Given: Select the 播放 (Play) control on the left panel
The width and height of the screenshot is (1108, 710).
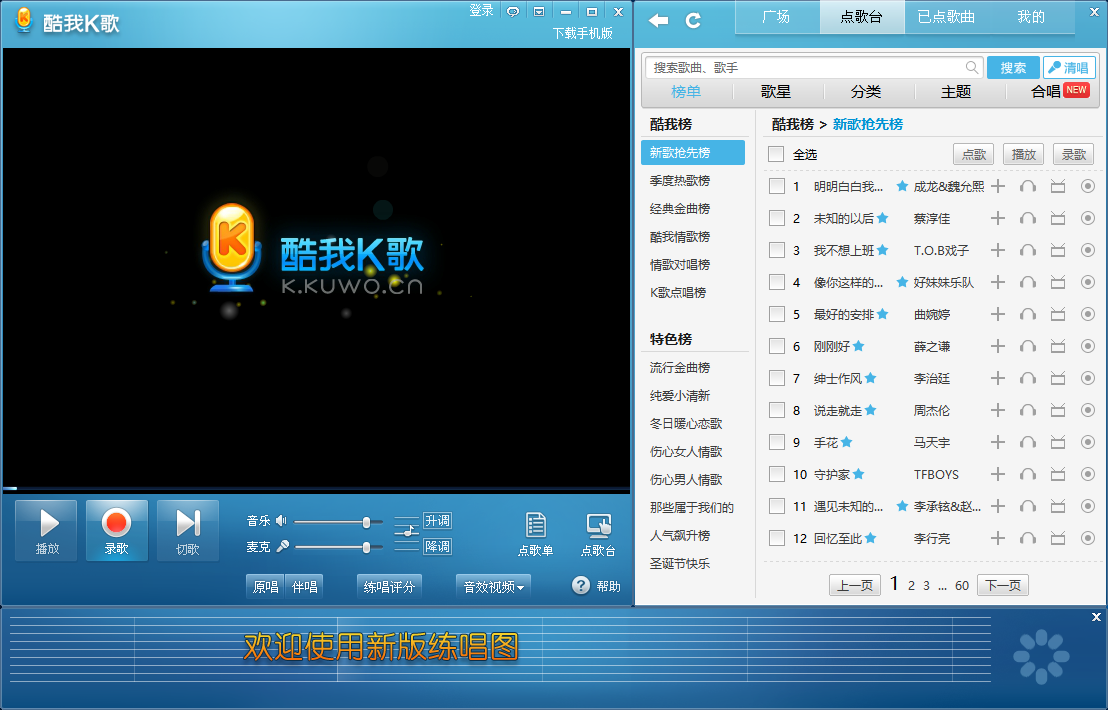Looking at the screenshot, I should (x=45, y=530).
